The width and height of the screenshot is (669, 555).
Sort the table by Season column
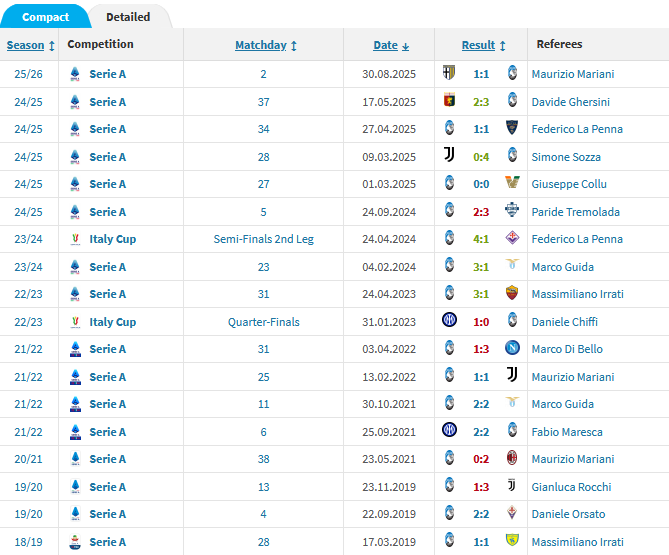point(25,45)
